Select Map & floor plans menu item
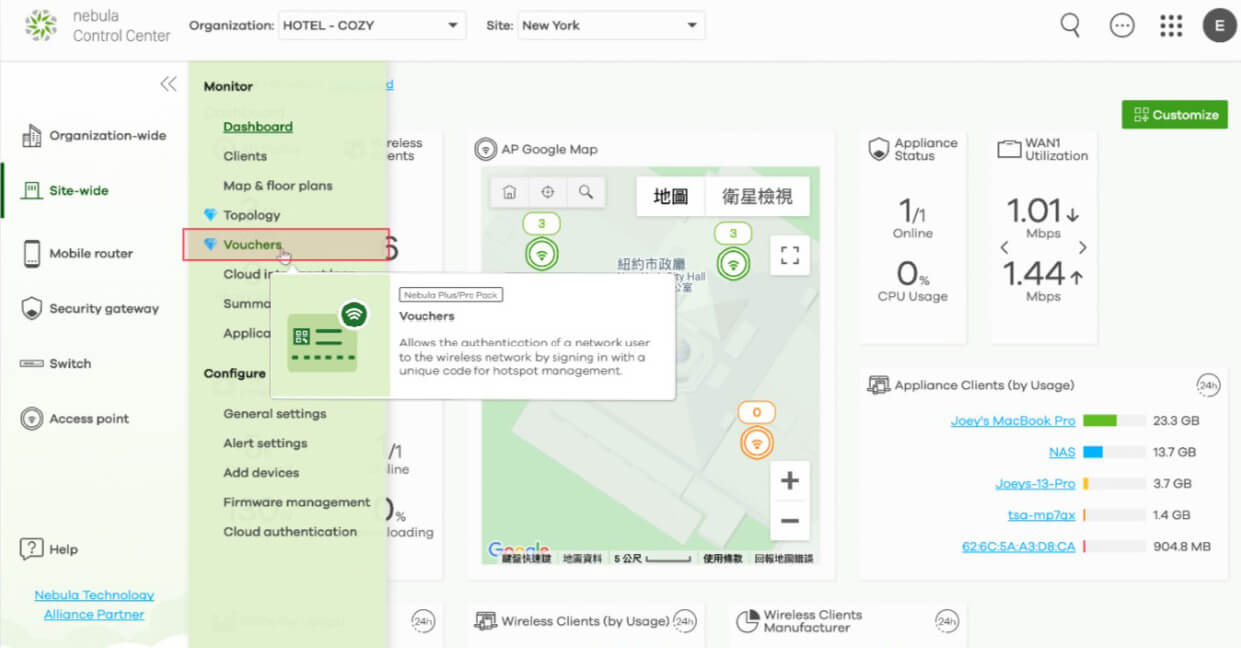 (278, 186)
